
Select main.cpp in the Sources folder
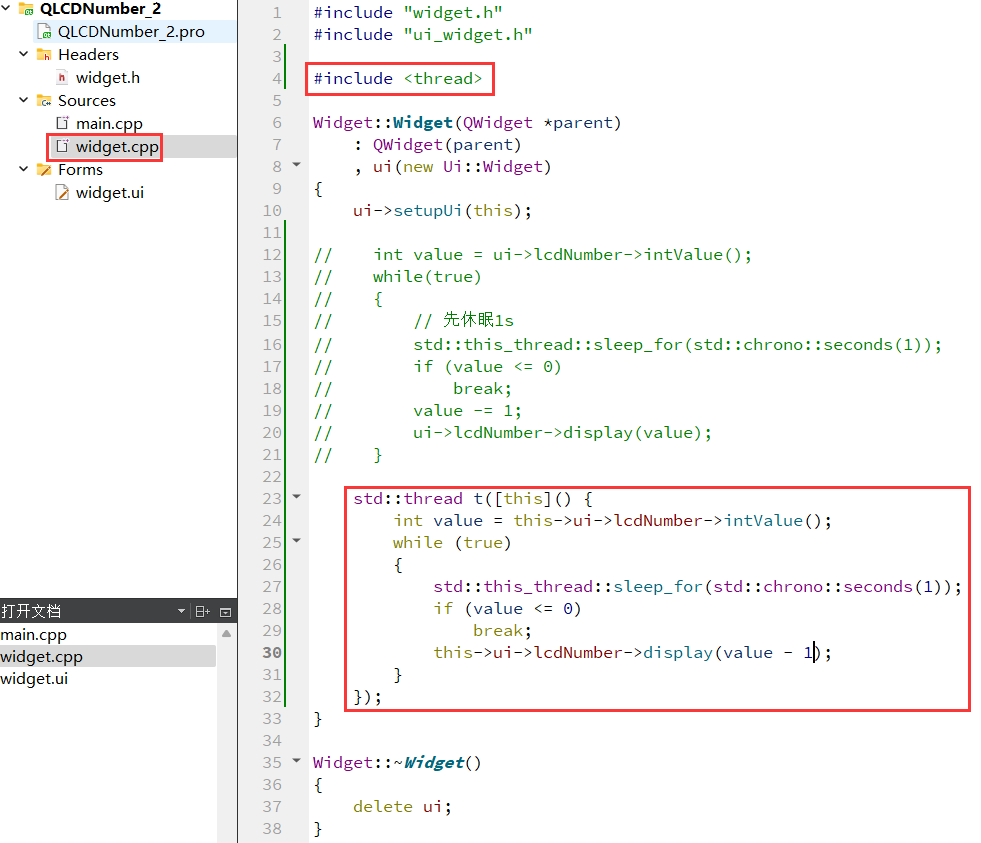click(109, 124)
